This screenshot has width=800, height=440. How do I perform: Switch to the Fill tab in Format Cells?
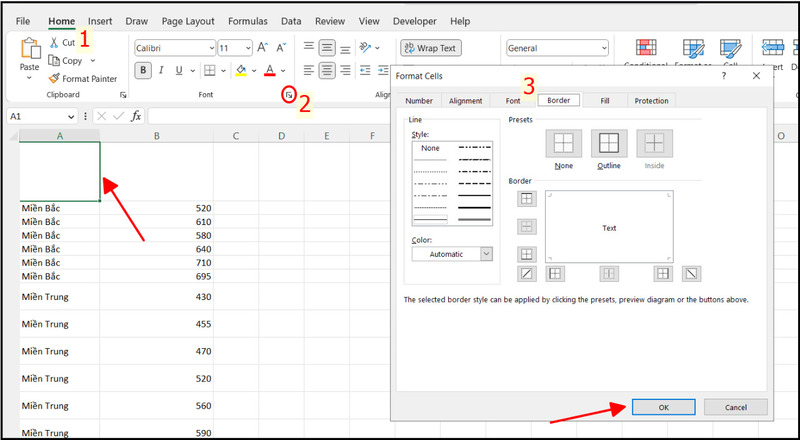pos(604,101)
